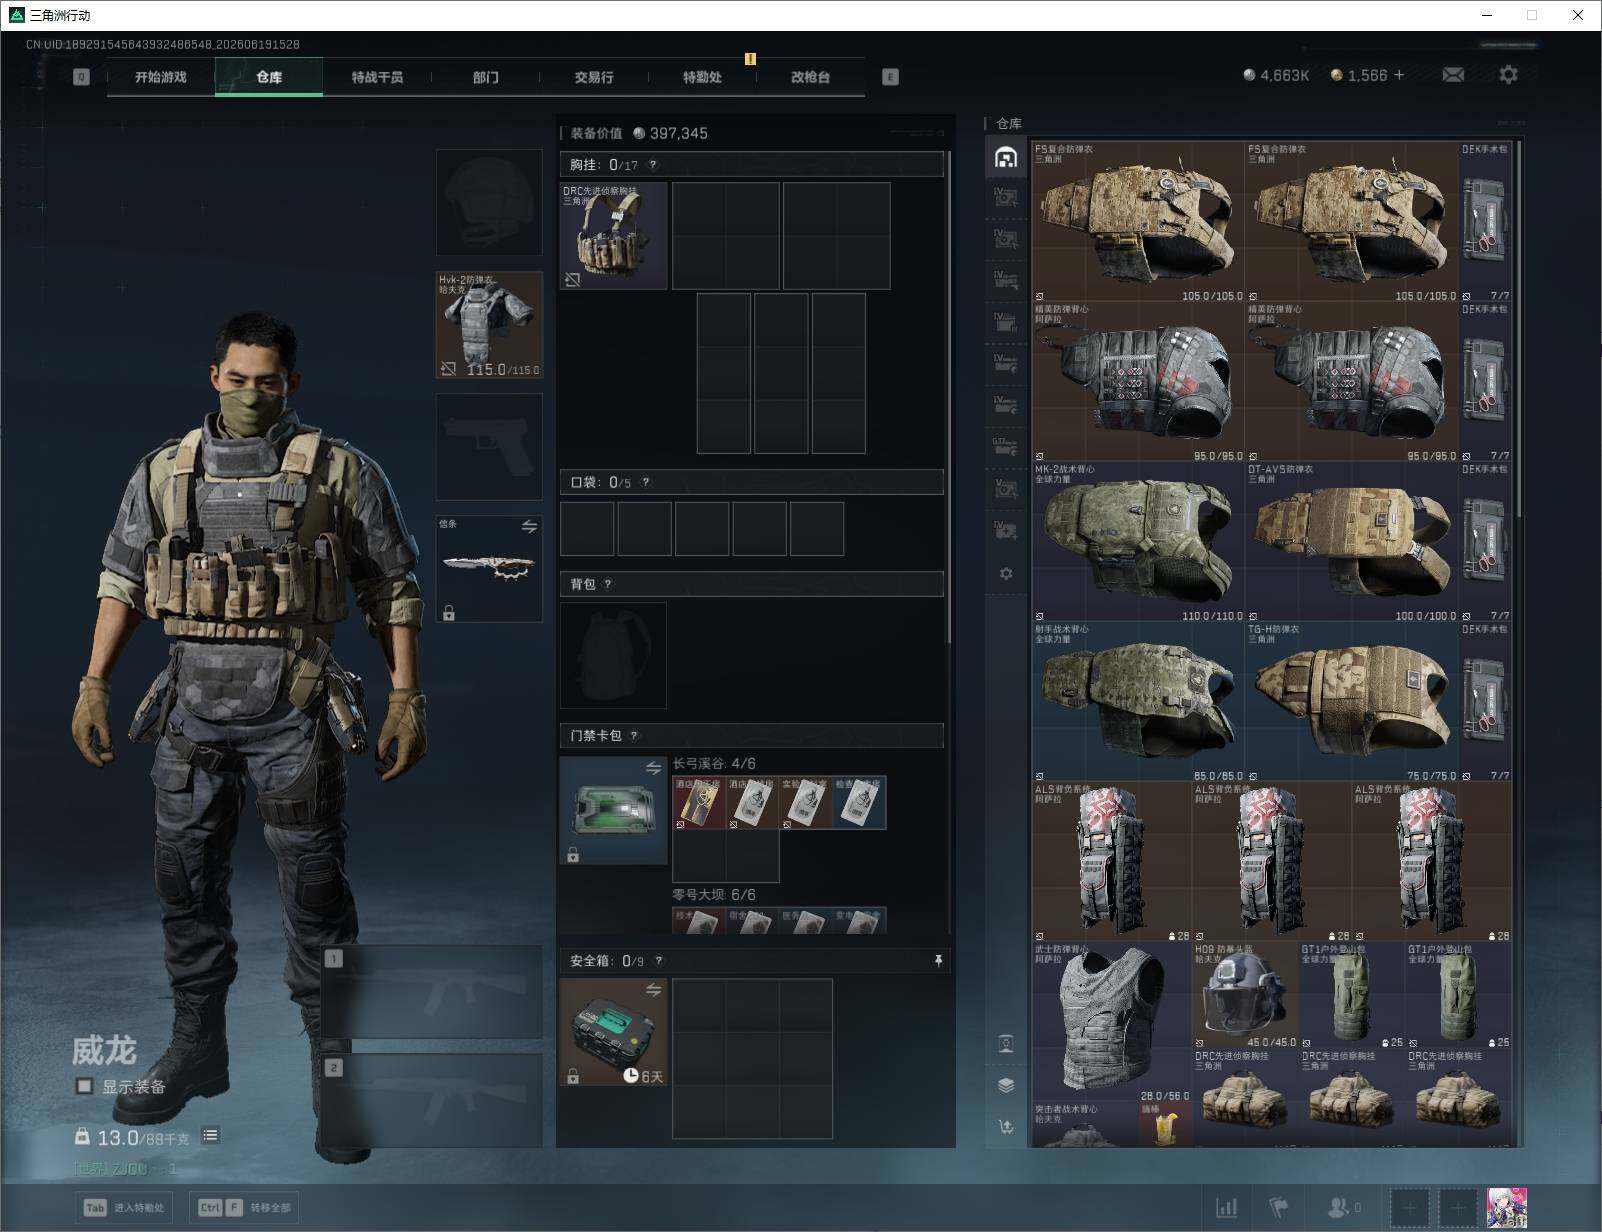Click the 进入特勤处 button

tap(125, 1207)
